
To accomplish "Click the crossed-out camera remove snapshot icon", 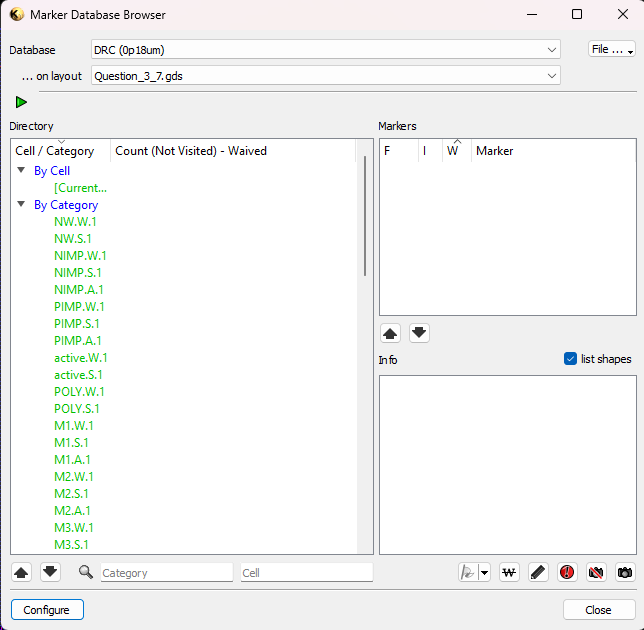I will tap(596, 572).
